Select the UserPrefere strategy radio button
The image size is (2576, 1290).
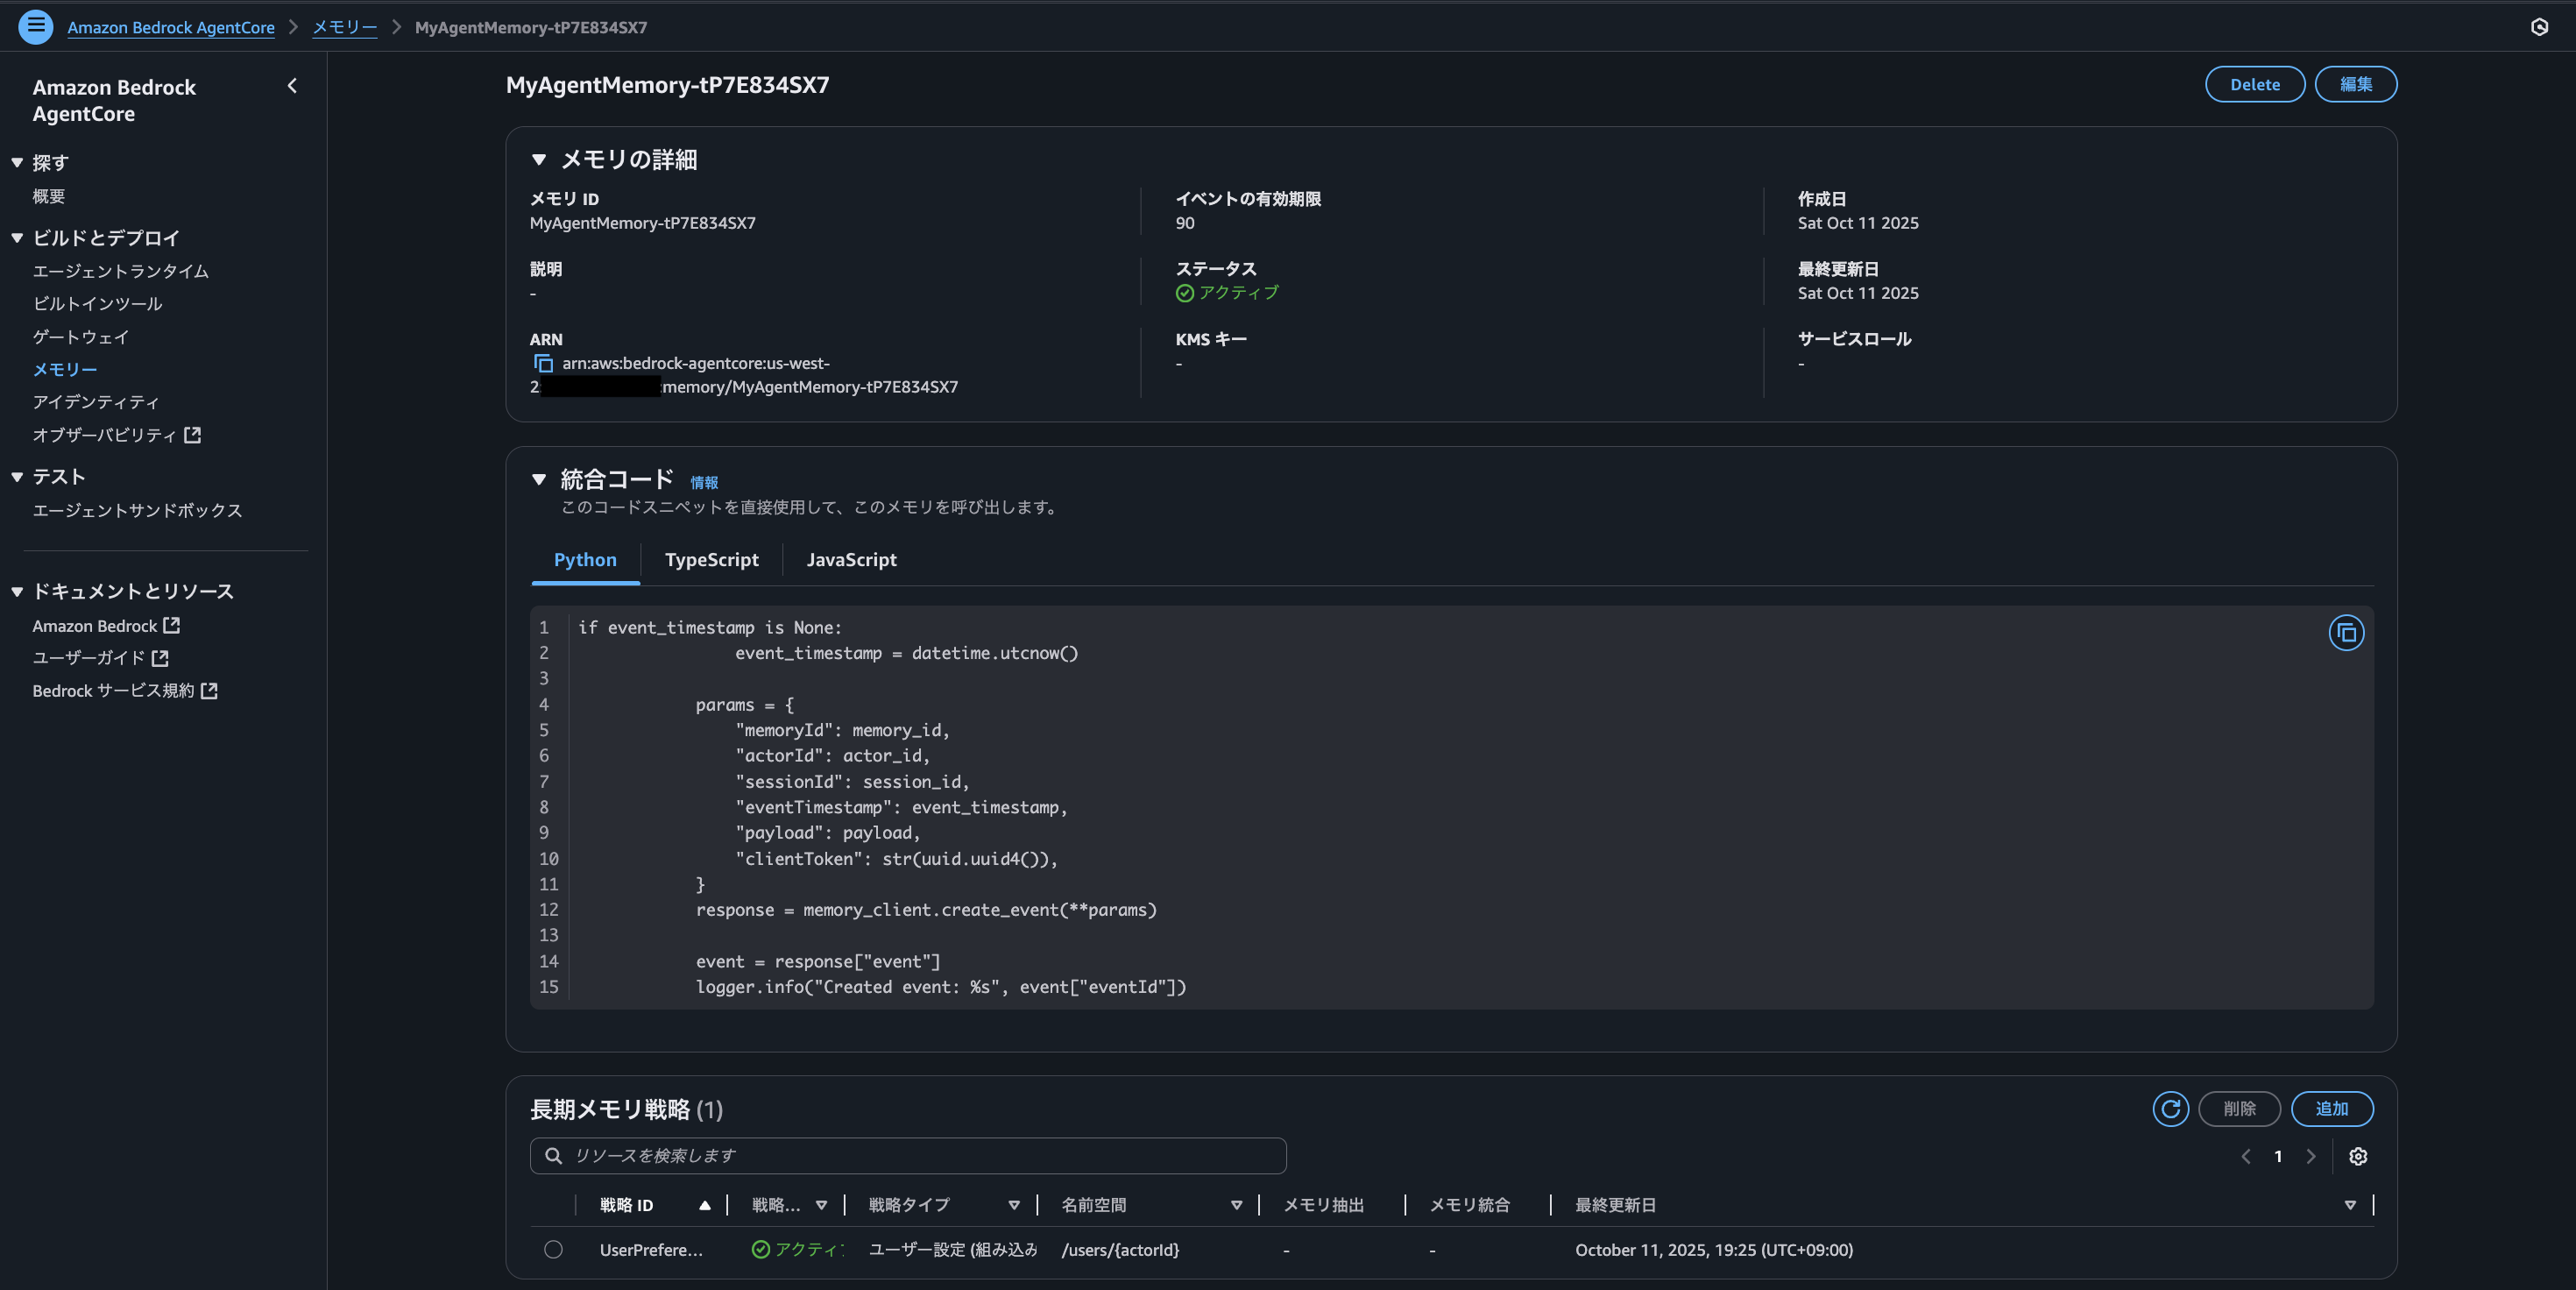(554, 1249)
